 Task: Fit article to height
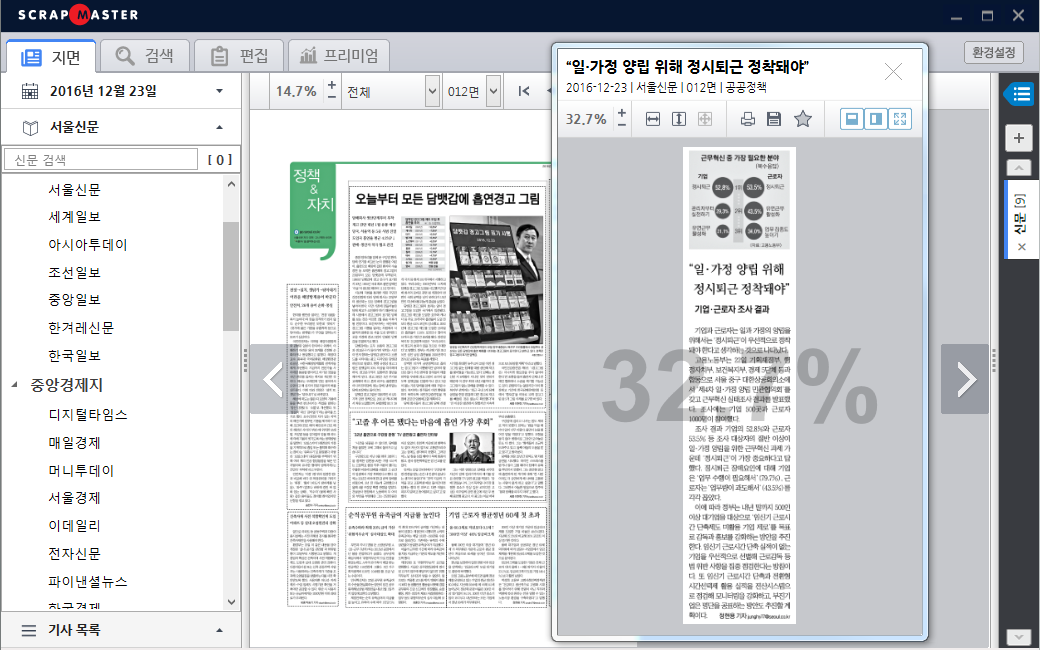679,119
